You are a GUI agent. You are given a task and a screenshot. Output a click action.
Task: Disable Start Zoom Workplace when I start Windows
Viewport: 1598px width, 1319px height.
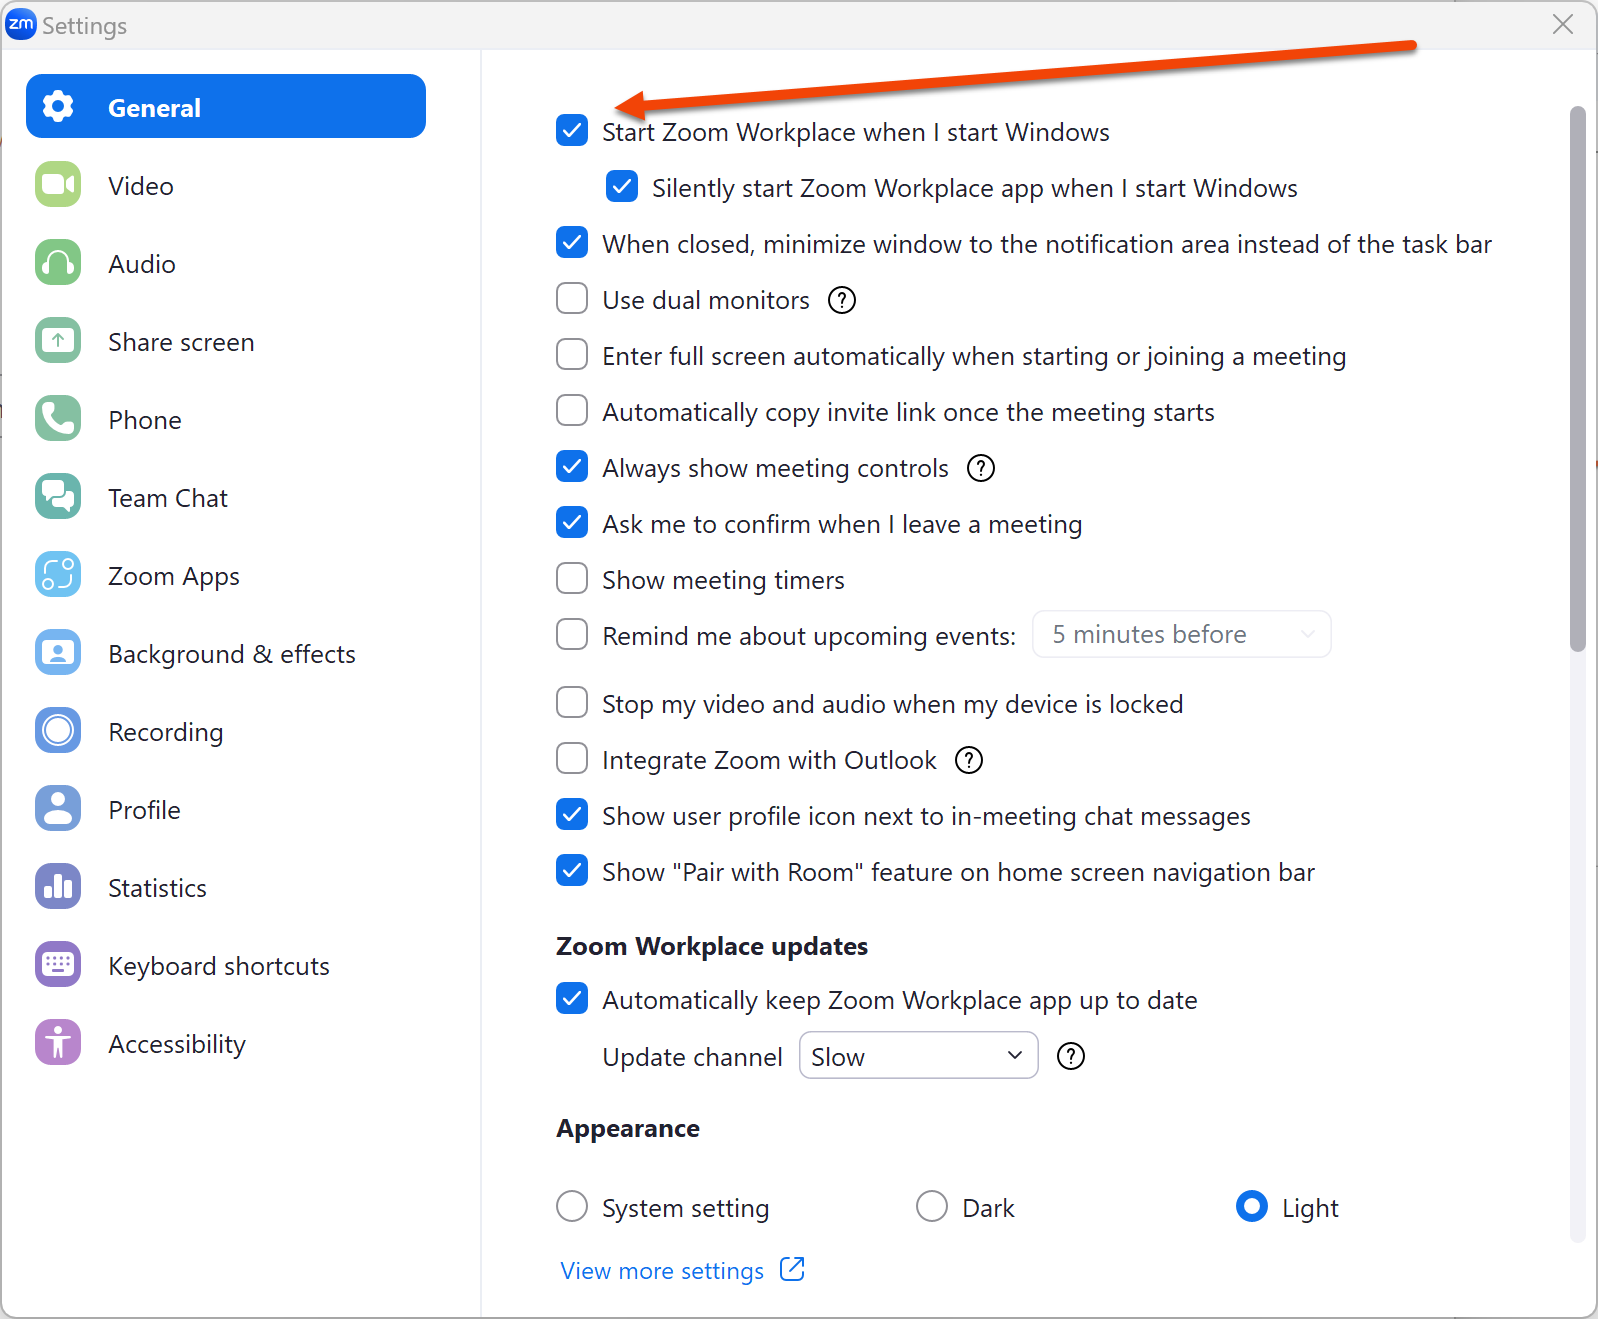pyautogui.click(x=571, y=130)
